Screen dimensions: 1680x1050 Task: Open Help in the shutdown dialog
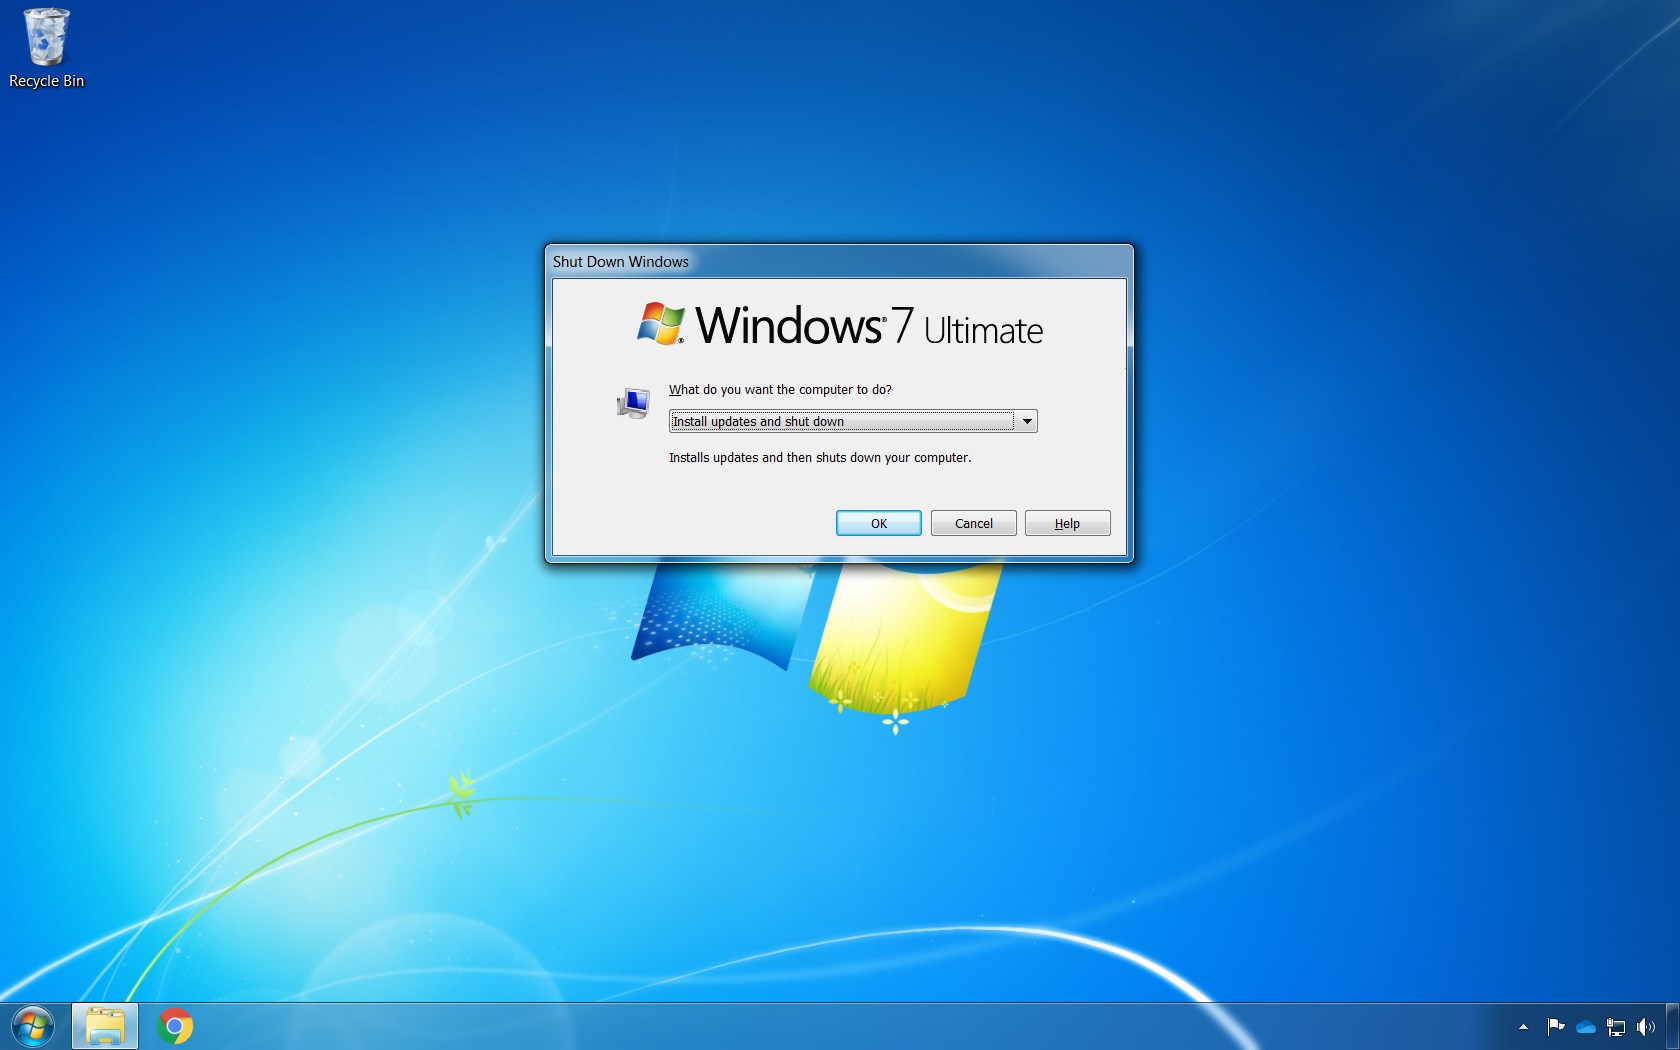click(1068, 523)
